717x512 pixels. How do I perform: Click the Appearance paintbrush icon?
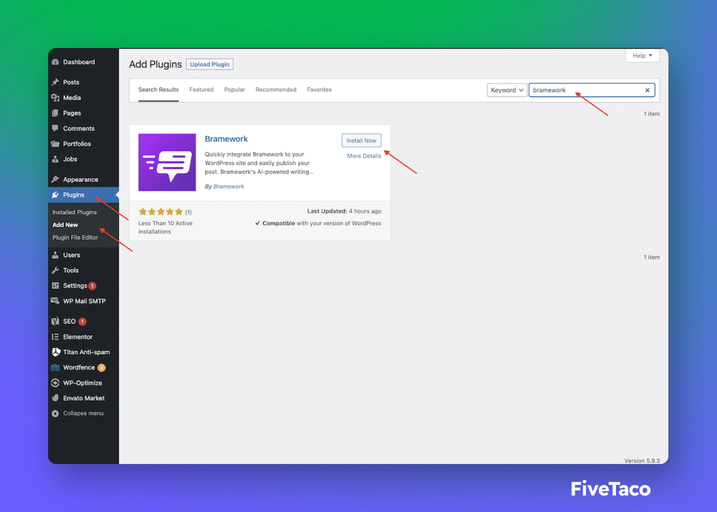point(55,179)
